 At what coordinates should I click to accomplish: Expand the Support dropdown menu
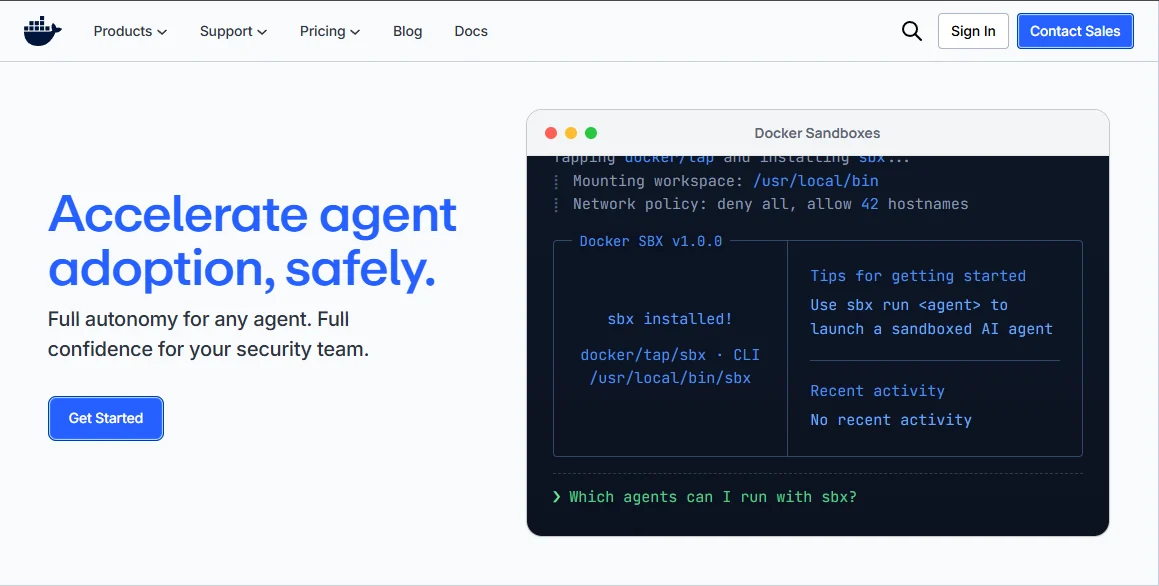point(234,31)
